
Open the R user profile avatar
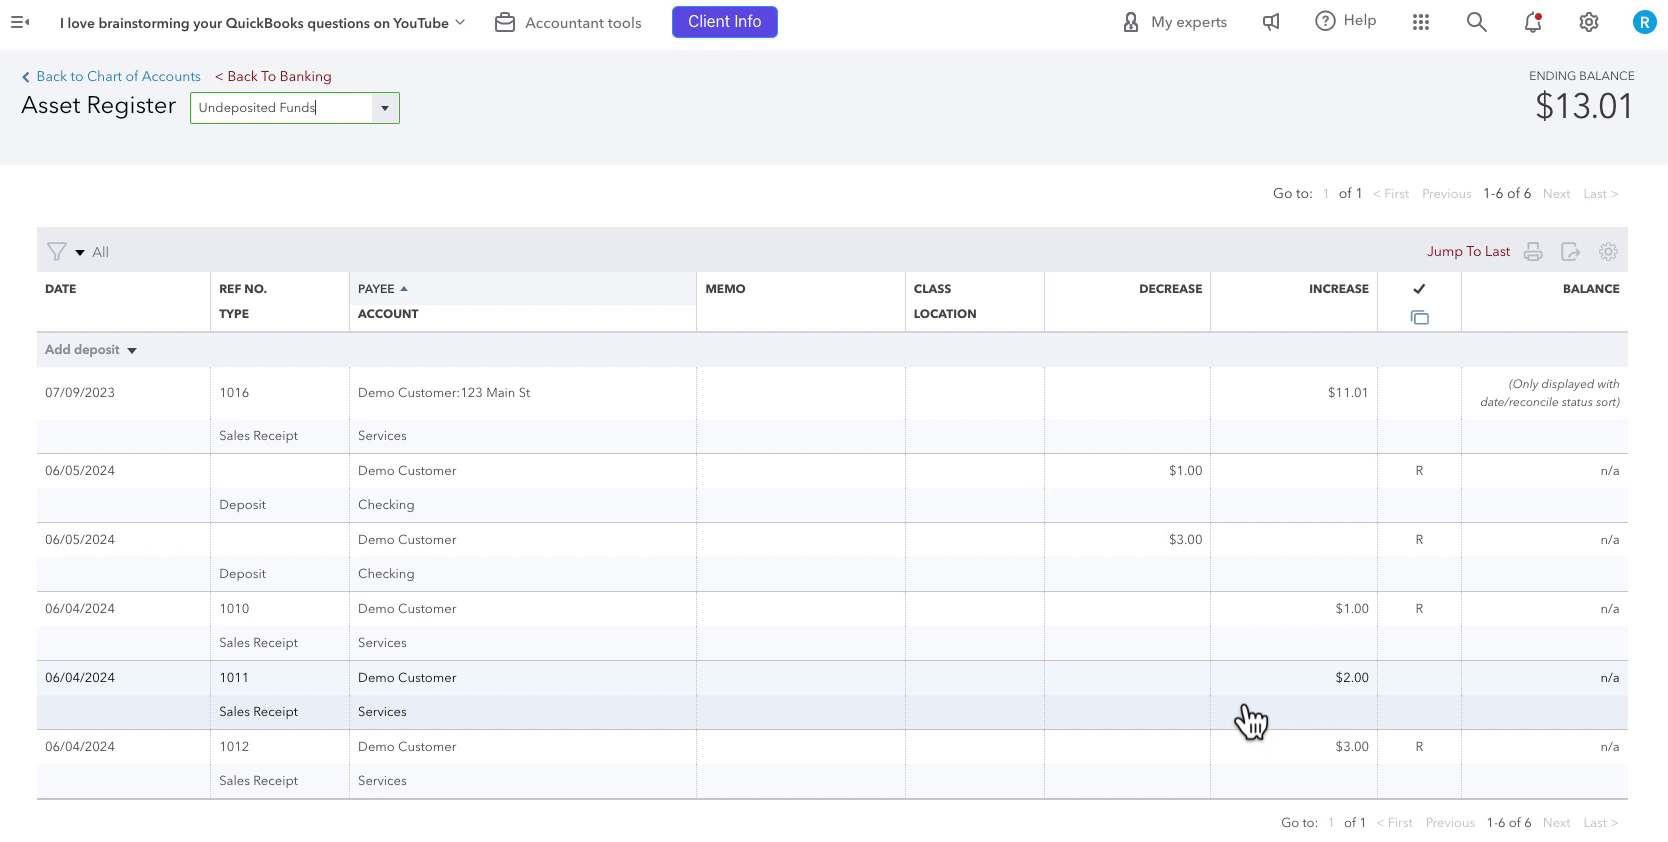tap(1645, 22)
